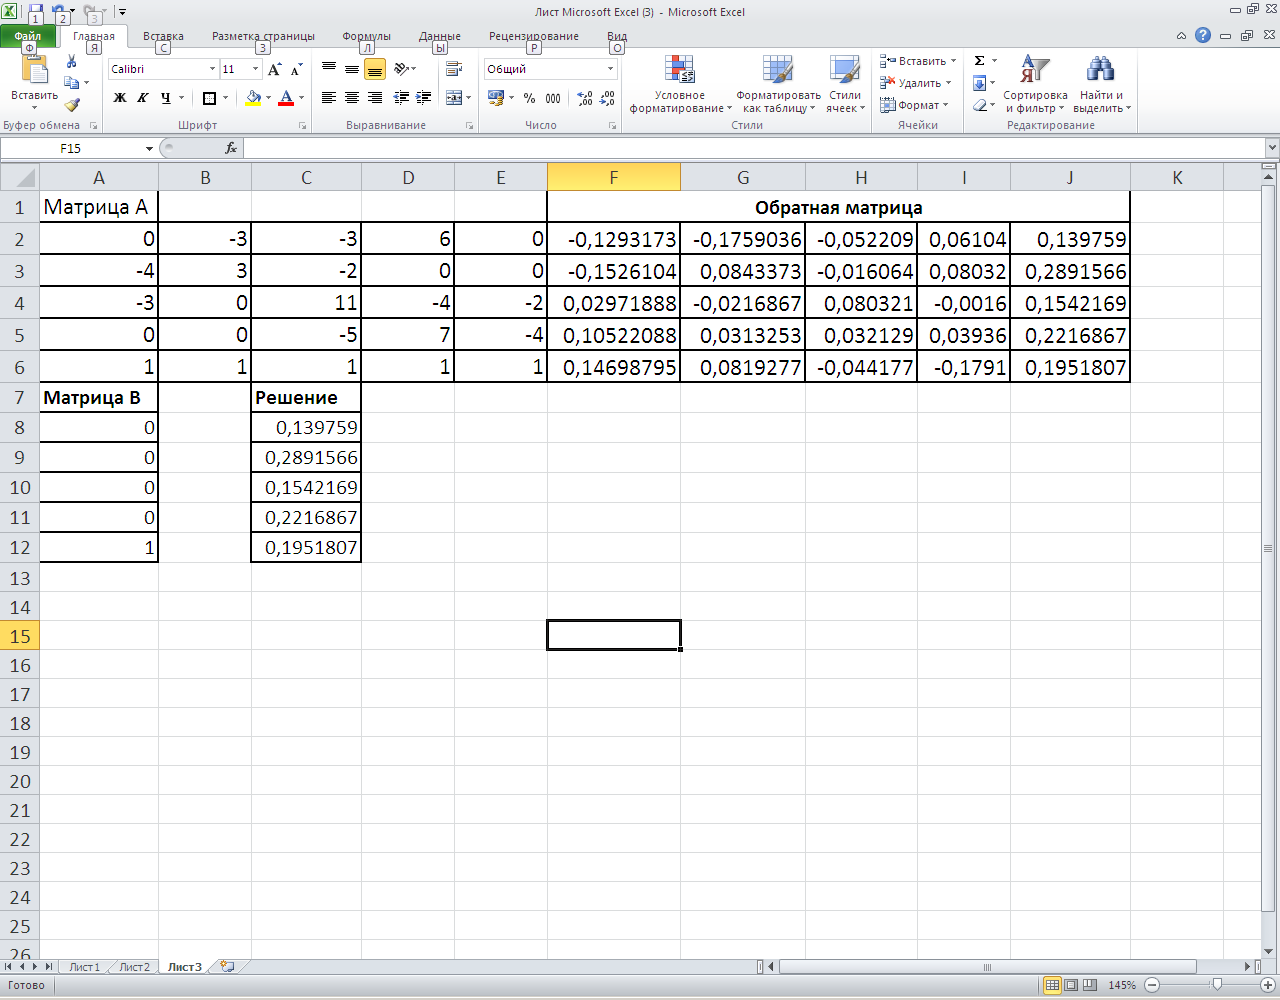
Task: Align text left in cell
Action: pyautogui.click(x=329, y=98)
